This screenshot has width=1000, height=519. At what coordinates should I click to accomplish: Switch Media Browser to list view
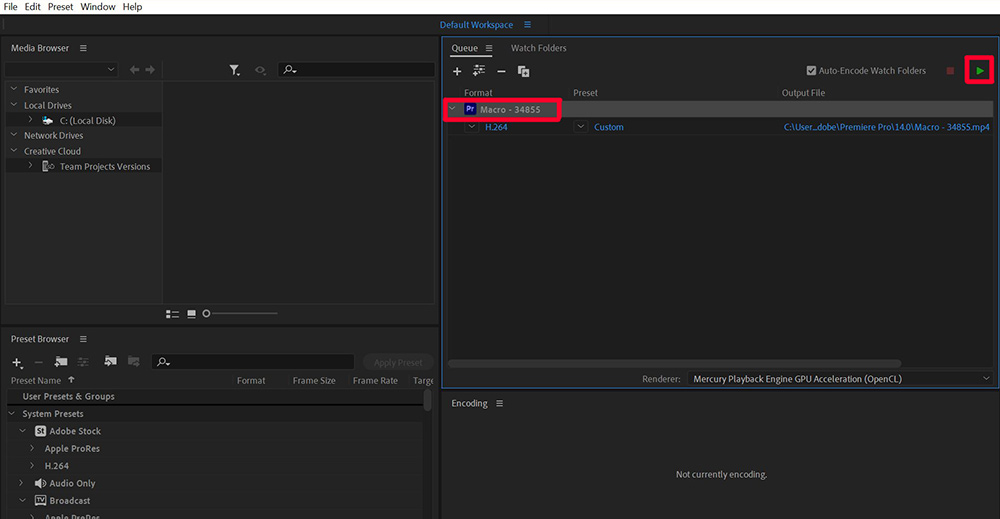pos(172,314)
